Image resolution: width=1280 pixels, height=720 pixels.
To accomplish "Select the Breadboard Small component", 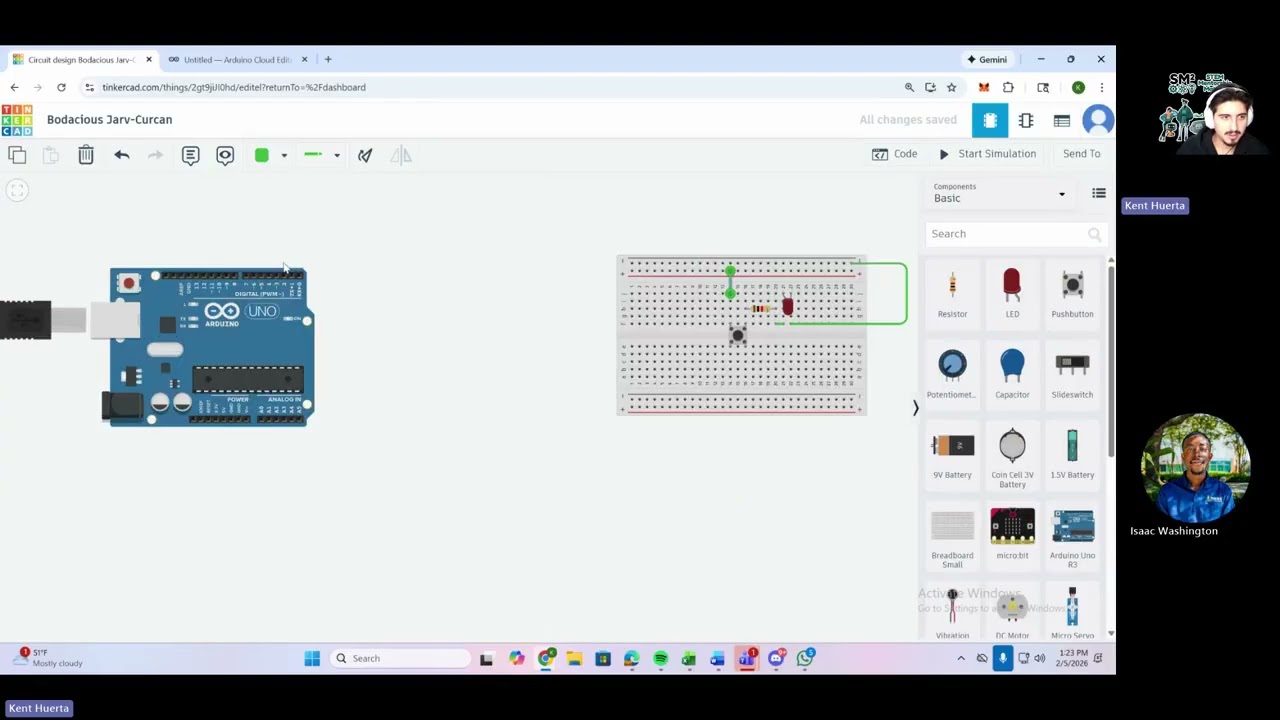I will click(x=952, y=538).
